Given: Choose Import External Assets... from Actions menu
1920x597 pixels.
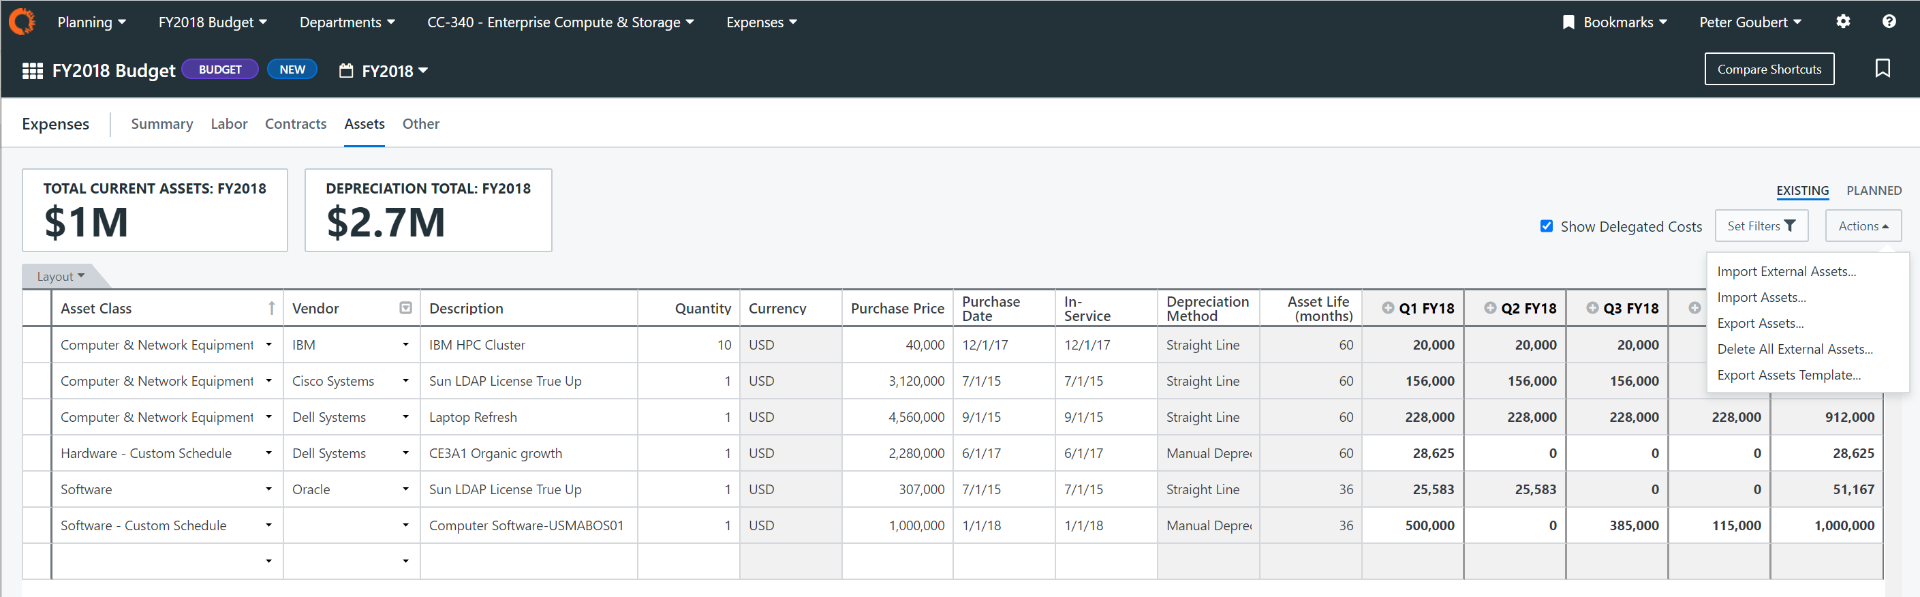Looking at the screenshot, I should click(x=1786, y=271).
